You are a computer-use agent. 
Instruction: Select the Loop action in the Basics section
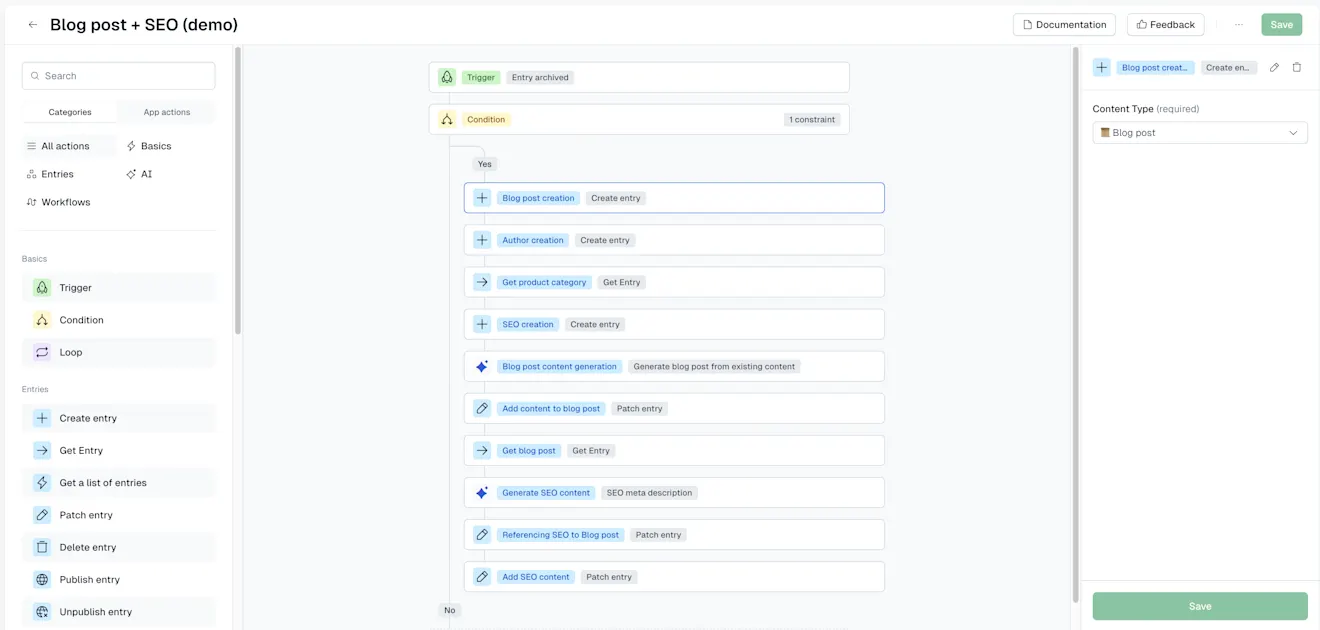point(70,351)
